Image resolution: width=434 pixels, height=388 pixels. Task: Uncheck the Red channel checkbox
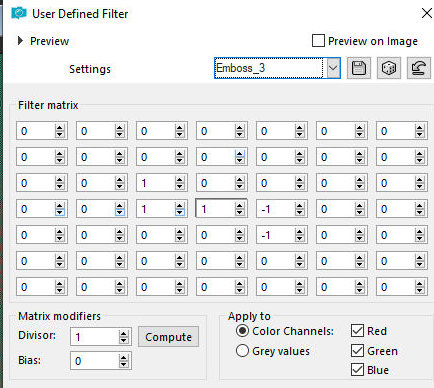357,331
